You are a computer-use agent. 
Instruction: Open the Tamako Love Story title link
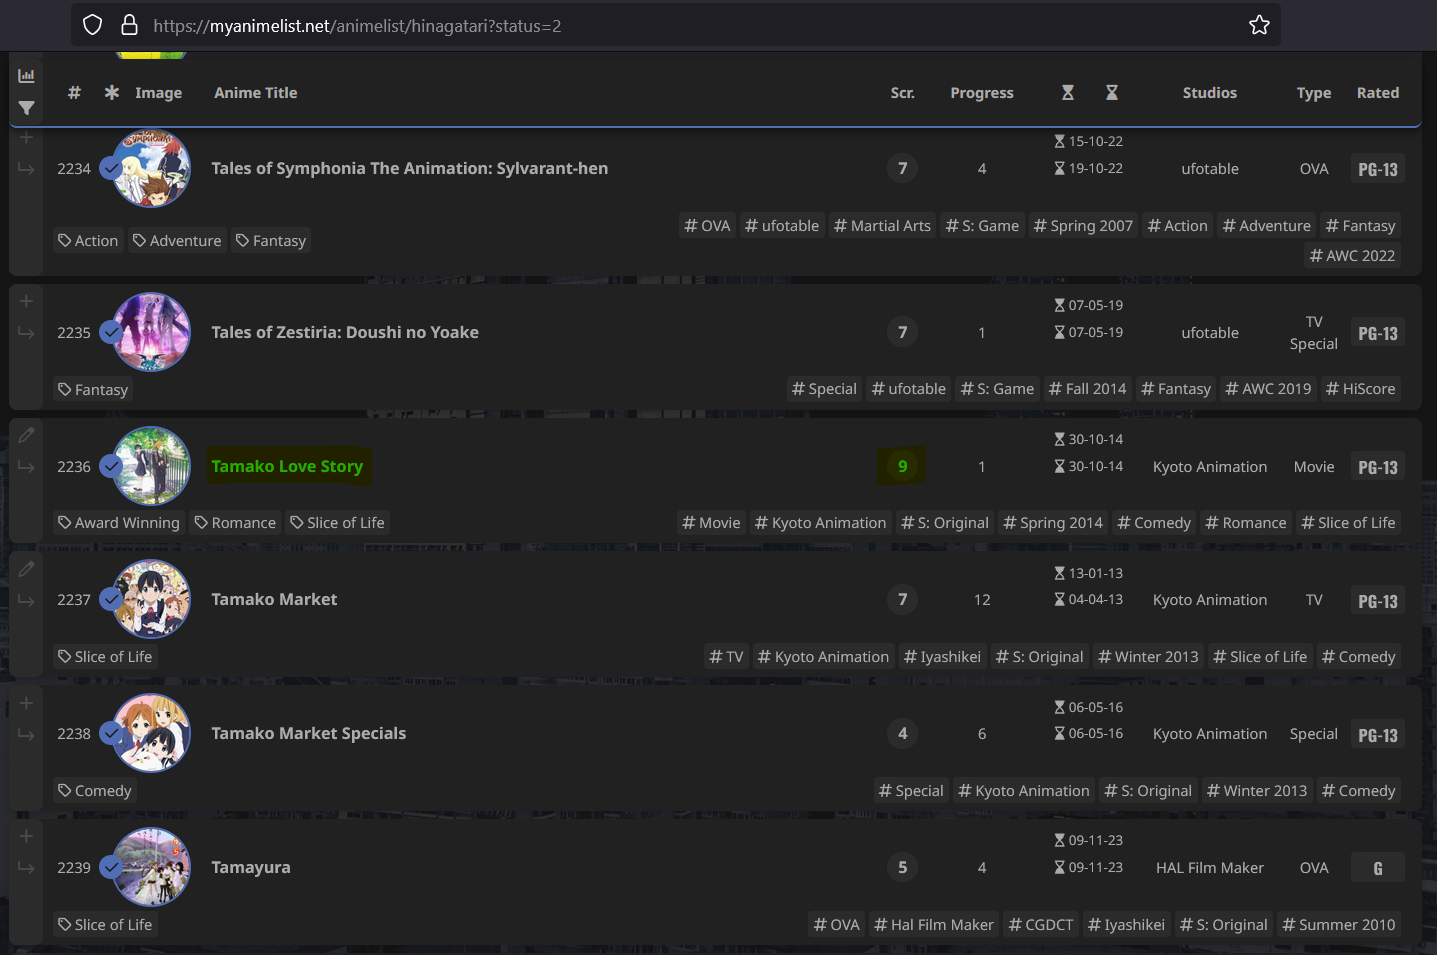[x=287, y=466]
